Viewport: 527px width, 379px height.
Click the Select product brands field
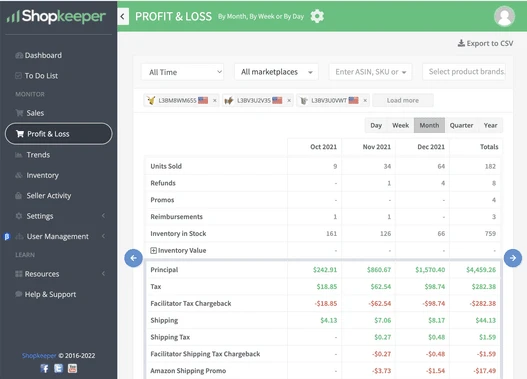[464, 72]
